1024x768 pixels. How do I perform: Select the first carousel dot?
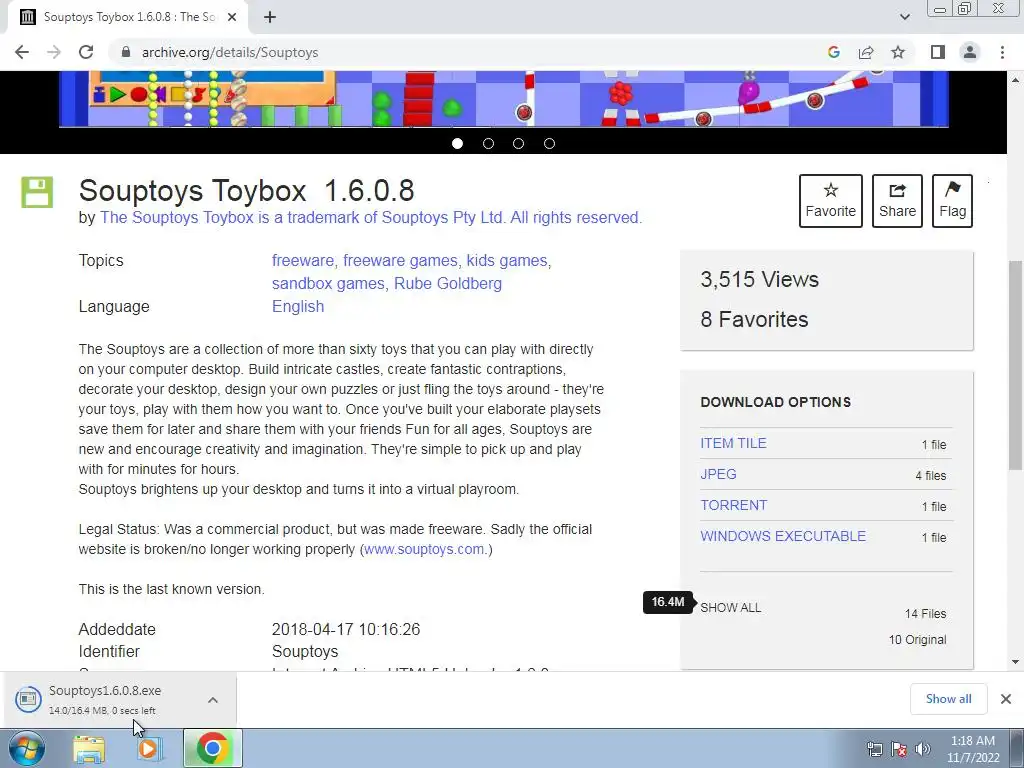(458, 144)
